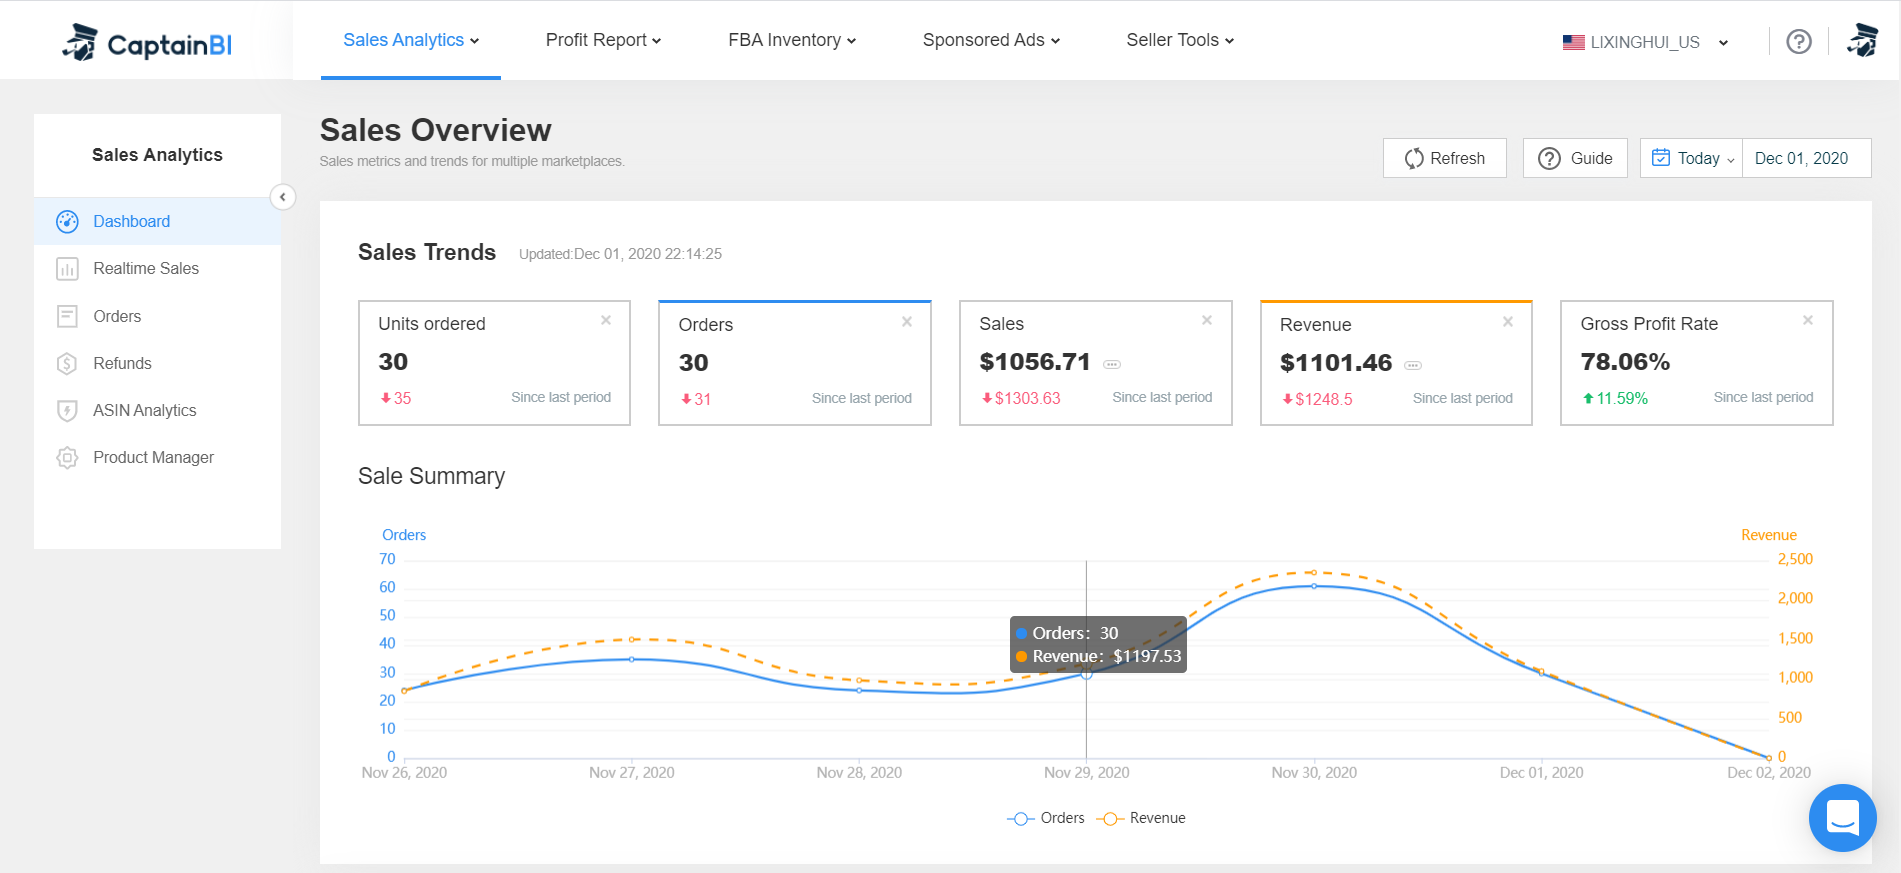Open the Profit Report menu
The width and height of the screenshot is (1901, 873).
603,40
